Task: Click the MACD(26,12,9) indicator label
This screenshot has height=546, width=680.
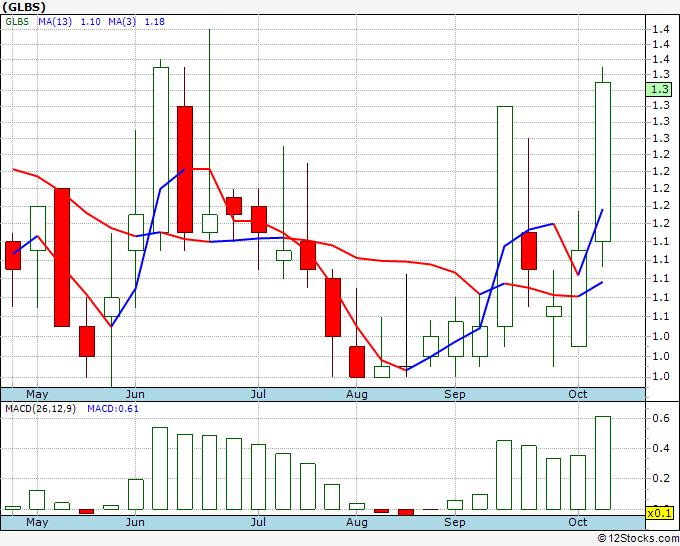Action: coord(40,409)
